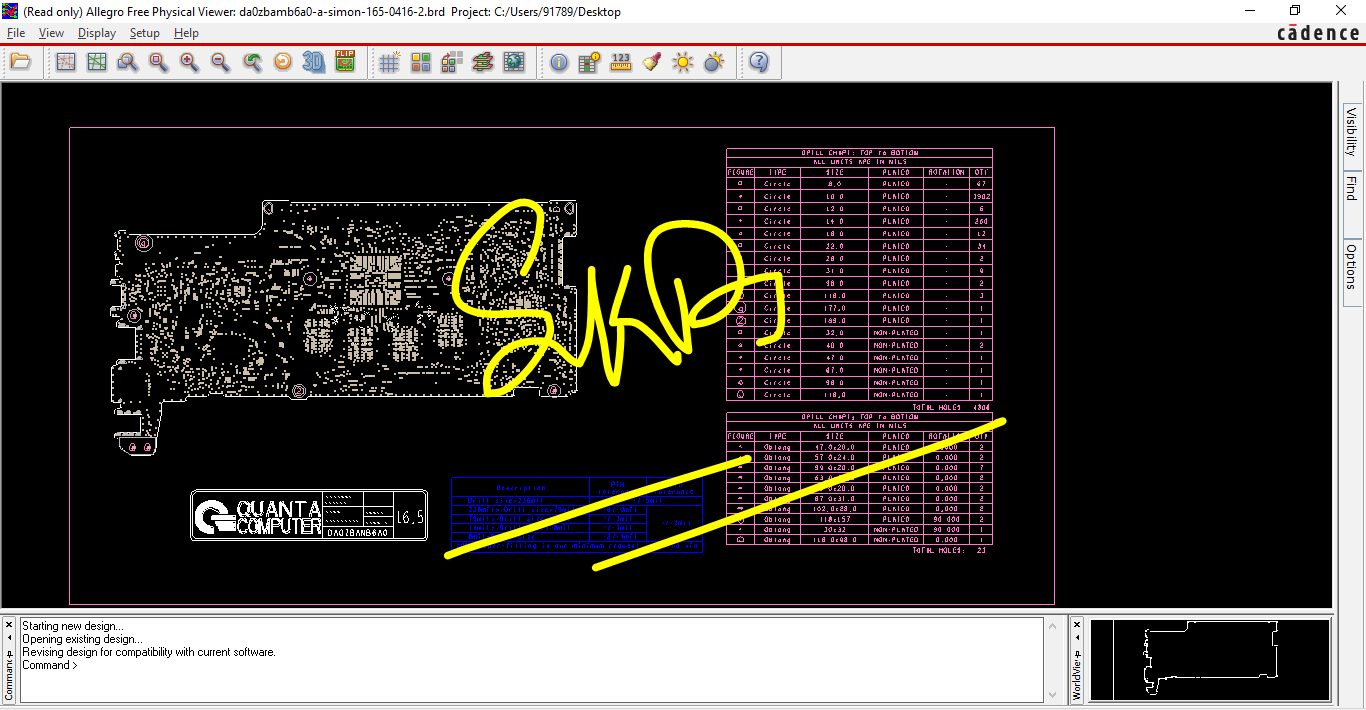Viewport: 1366px width, 710px height.
Task: Launch the 3D viewer
Action: pos(314,62)
